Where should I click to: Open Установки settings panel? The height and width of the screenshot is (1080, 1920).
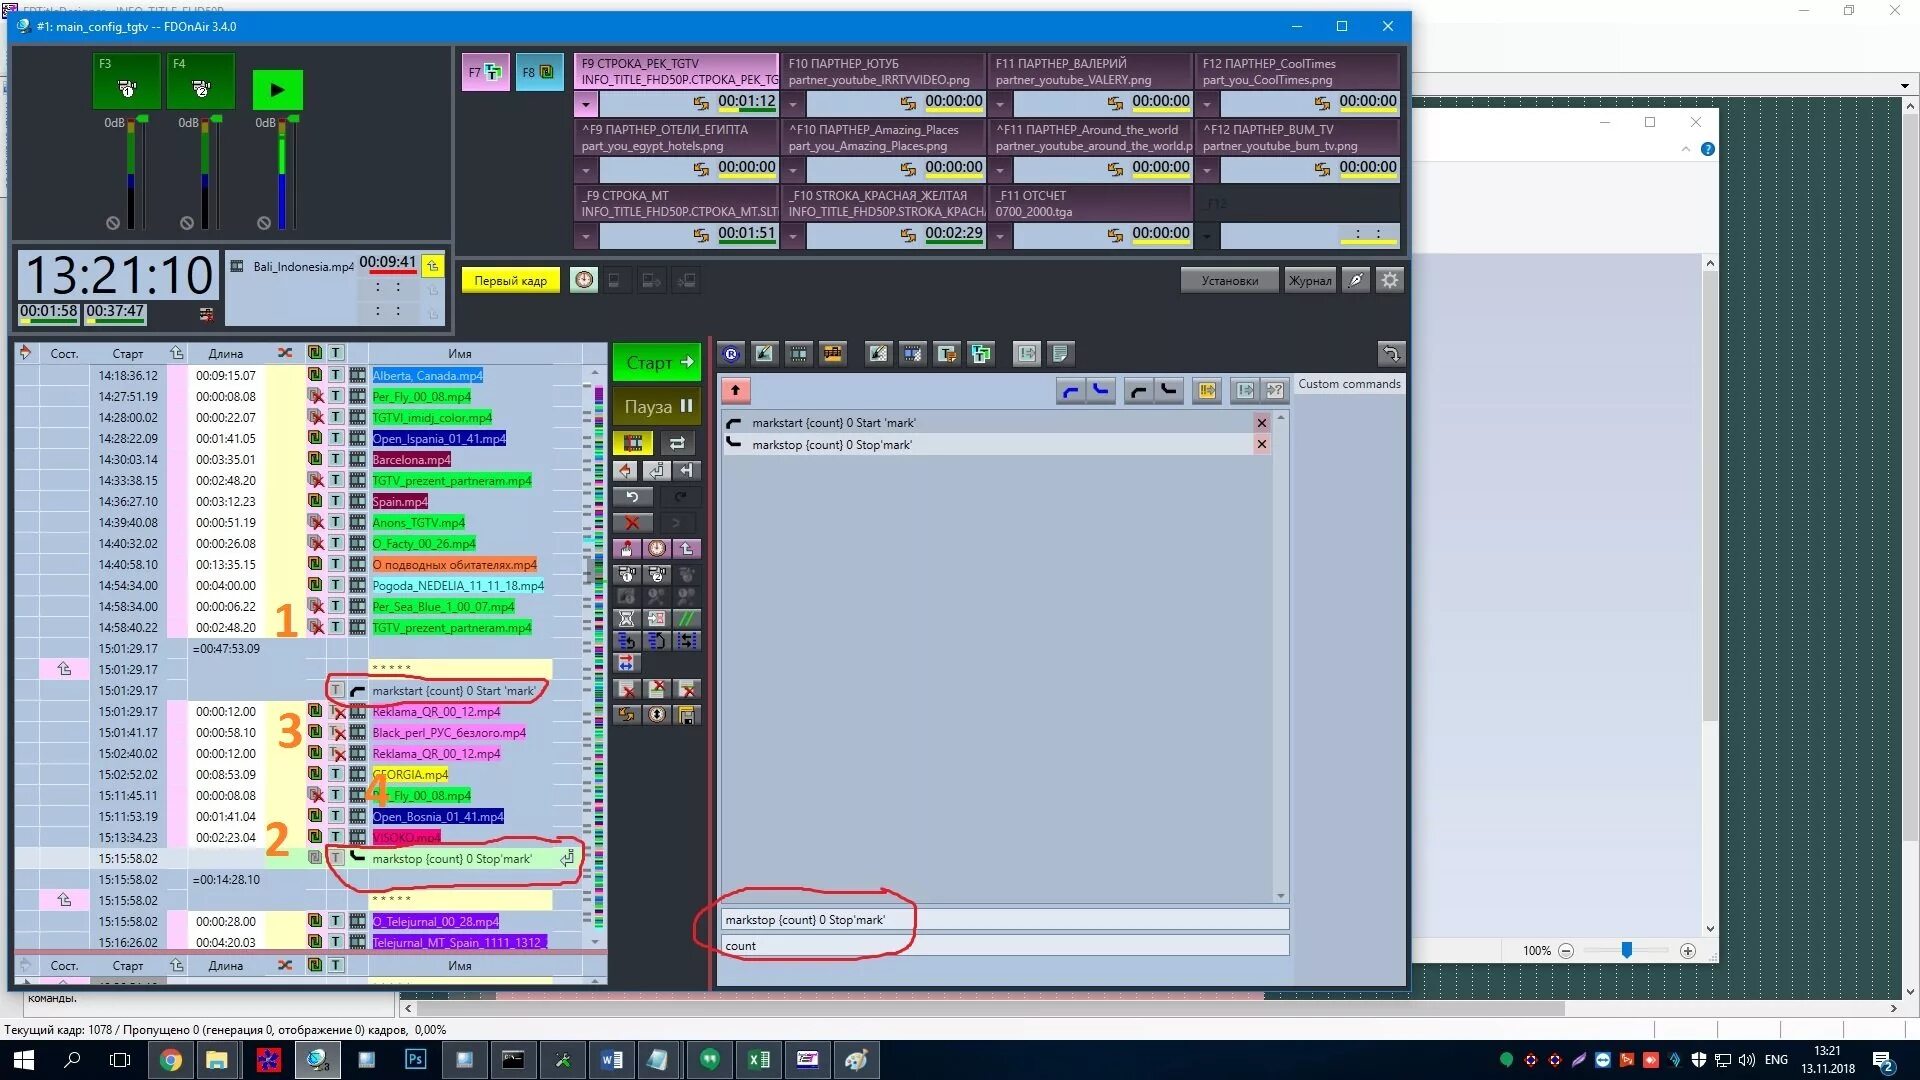click(x=1228, y=280)
